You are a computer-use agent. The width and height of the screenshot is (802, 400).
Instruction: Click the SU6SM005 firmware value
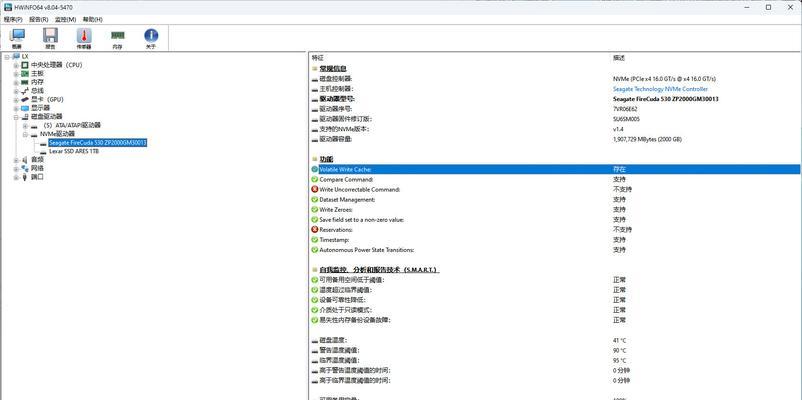(626, 119)
